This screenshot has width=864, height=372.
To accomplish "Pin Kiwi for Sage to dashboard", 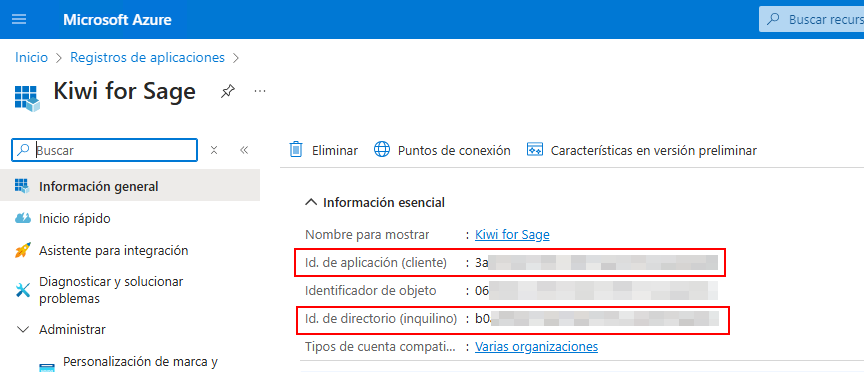I will click(x=228, y=91).
